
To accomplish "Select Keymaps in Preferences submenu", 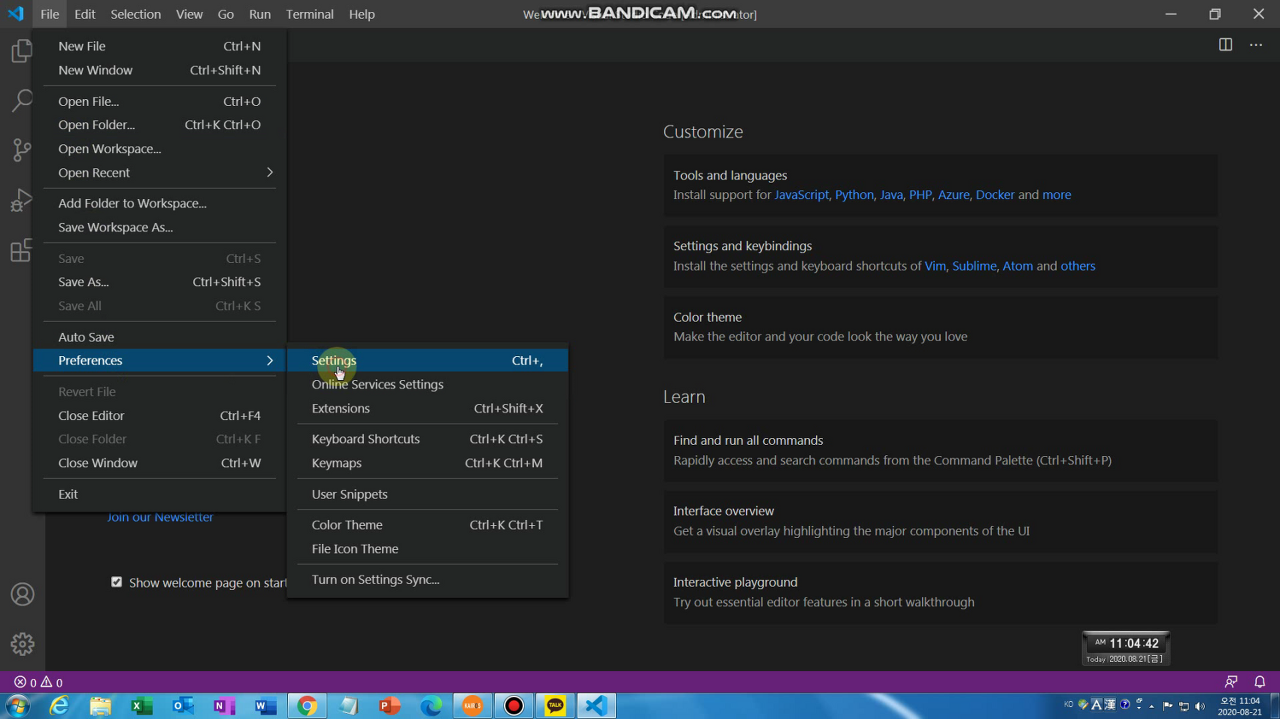I will coord(427,463).
